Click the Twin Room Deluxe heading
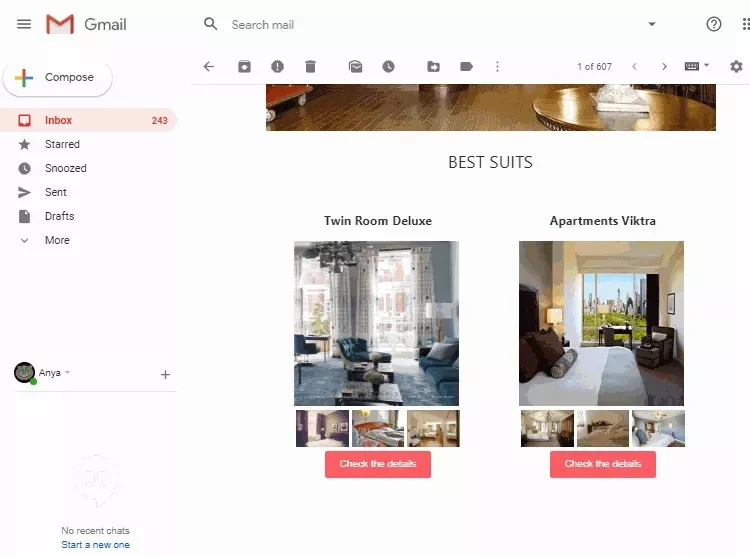This screenshot has width=750, height=555. tap(378, 221)
